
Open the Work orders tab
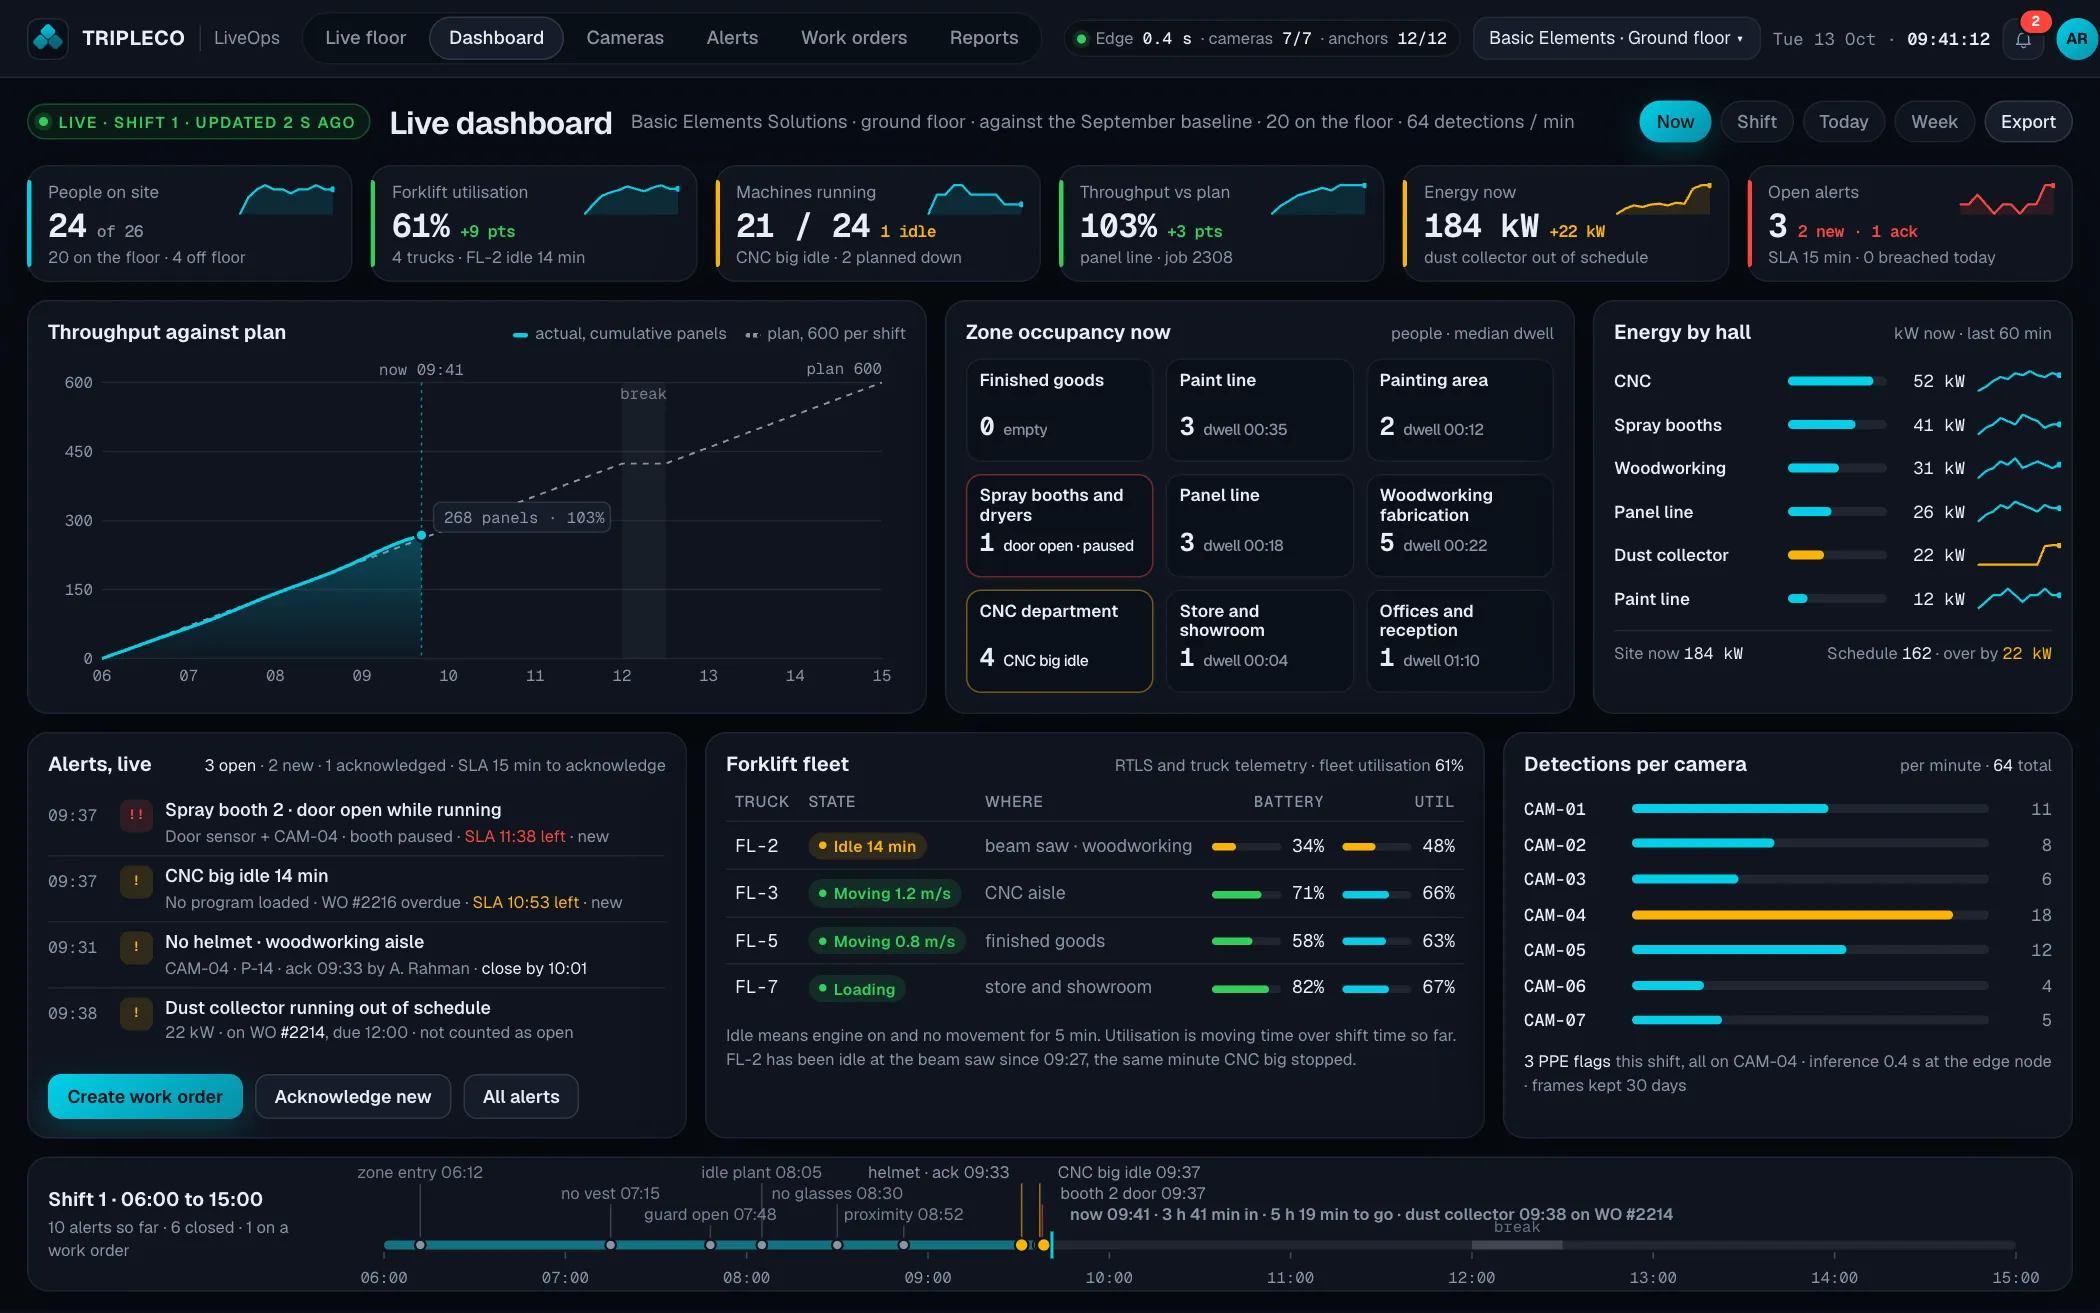point(854,38)
